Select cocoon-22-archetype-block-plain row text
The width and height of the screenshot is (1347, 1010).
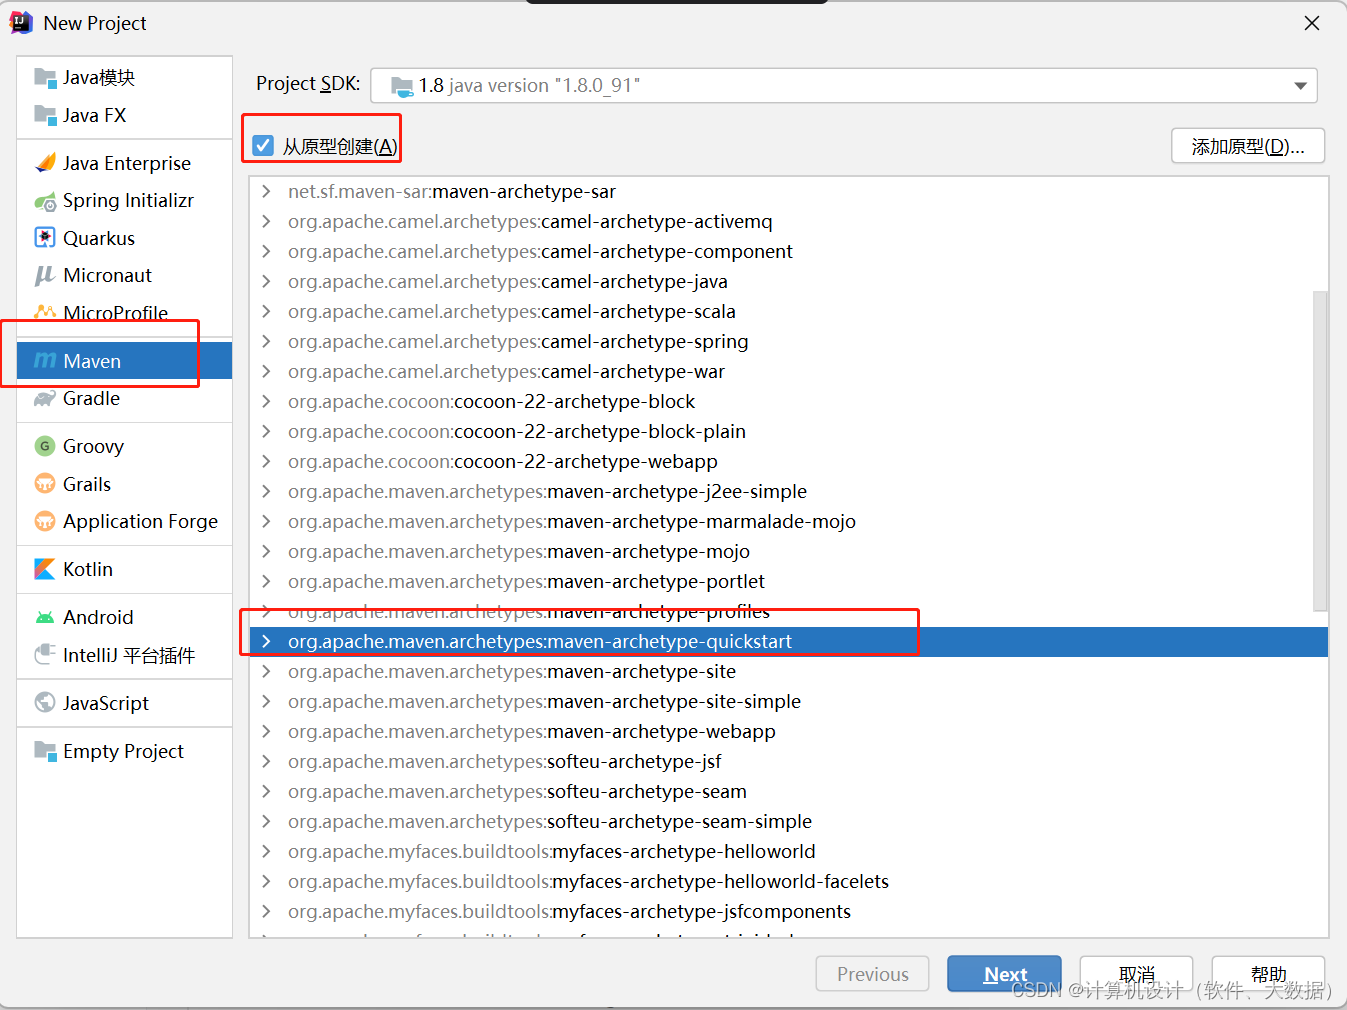coord(517,431)
